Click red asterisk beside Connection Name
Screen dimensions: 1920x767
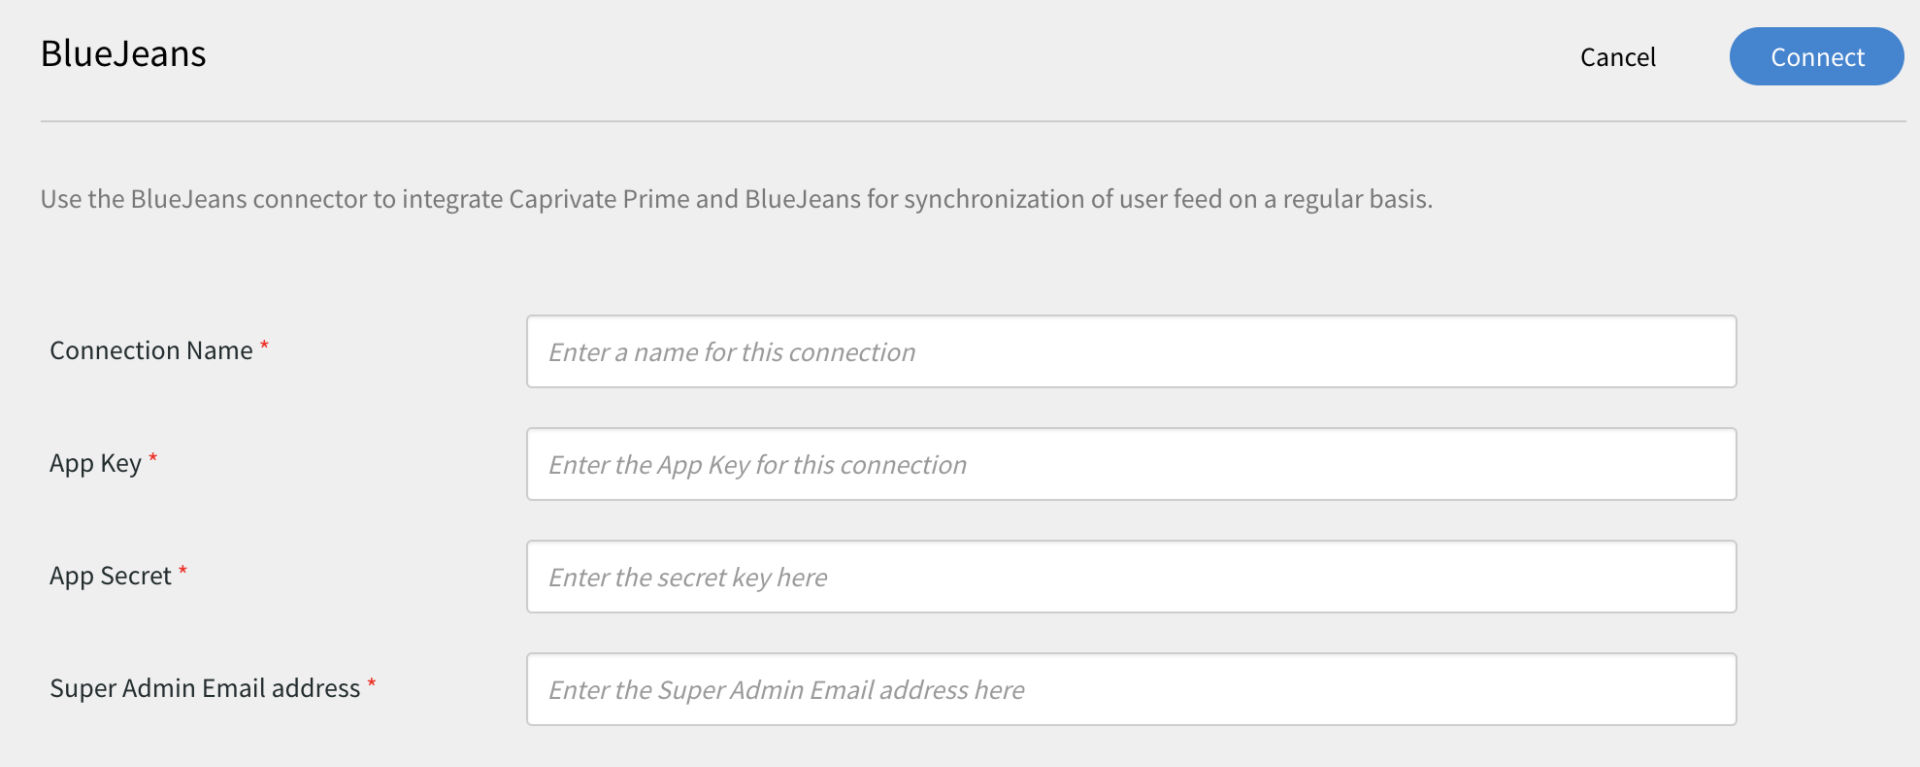coord(264,346)
